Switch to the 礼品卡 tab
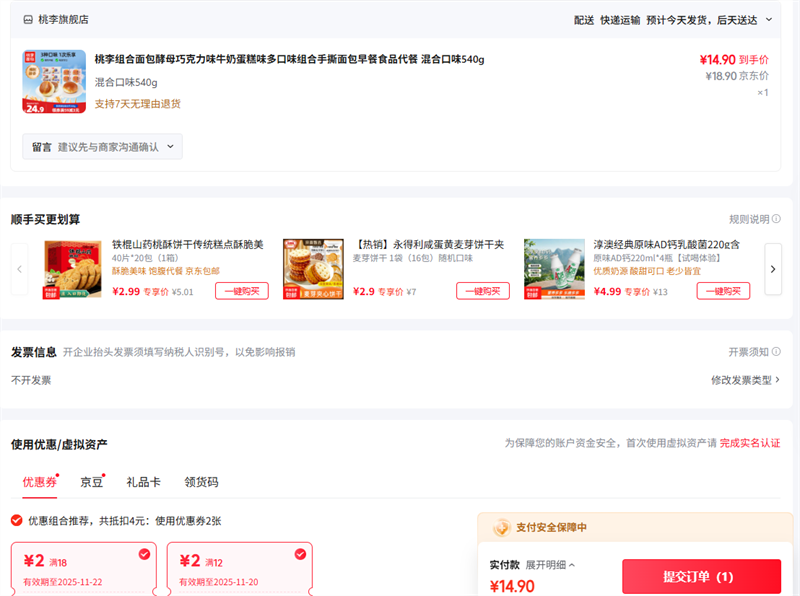Screen dimensions: 800x596 (x=143, y=482)
